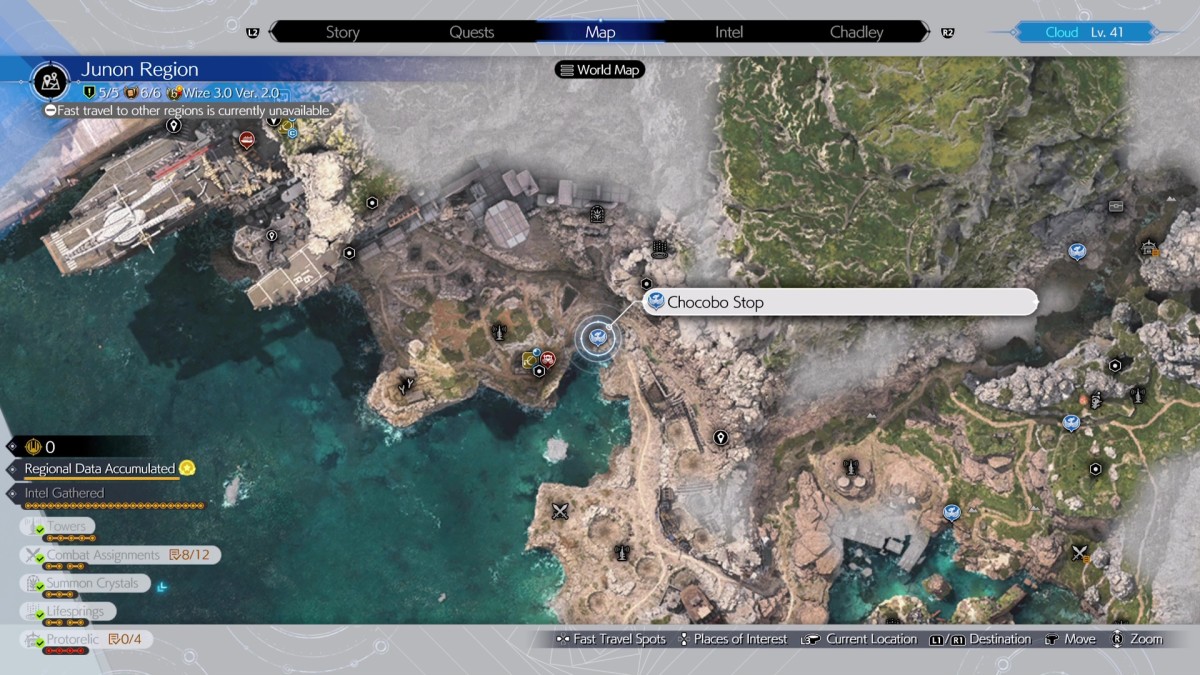The image size is (1200, 675).
Task: Select the crossed swords marker on the sandy peninsula
Action: click(560, 511)
